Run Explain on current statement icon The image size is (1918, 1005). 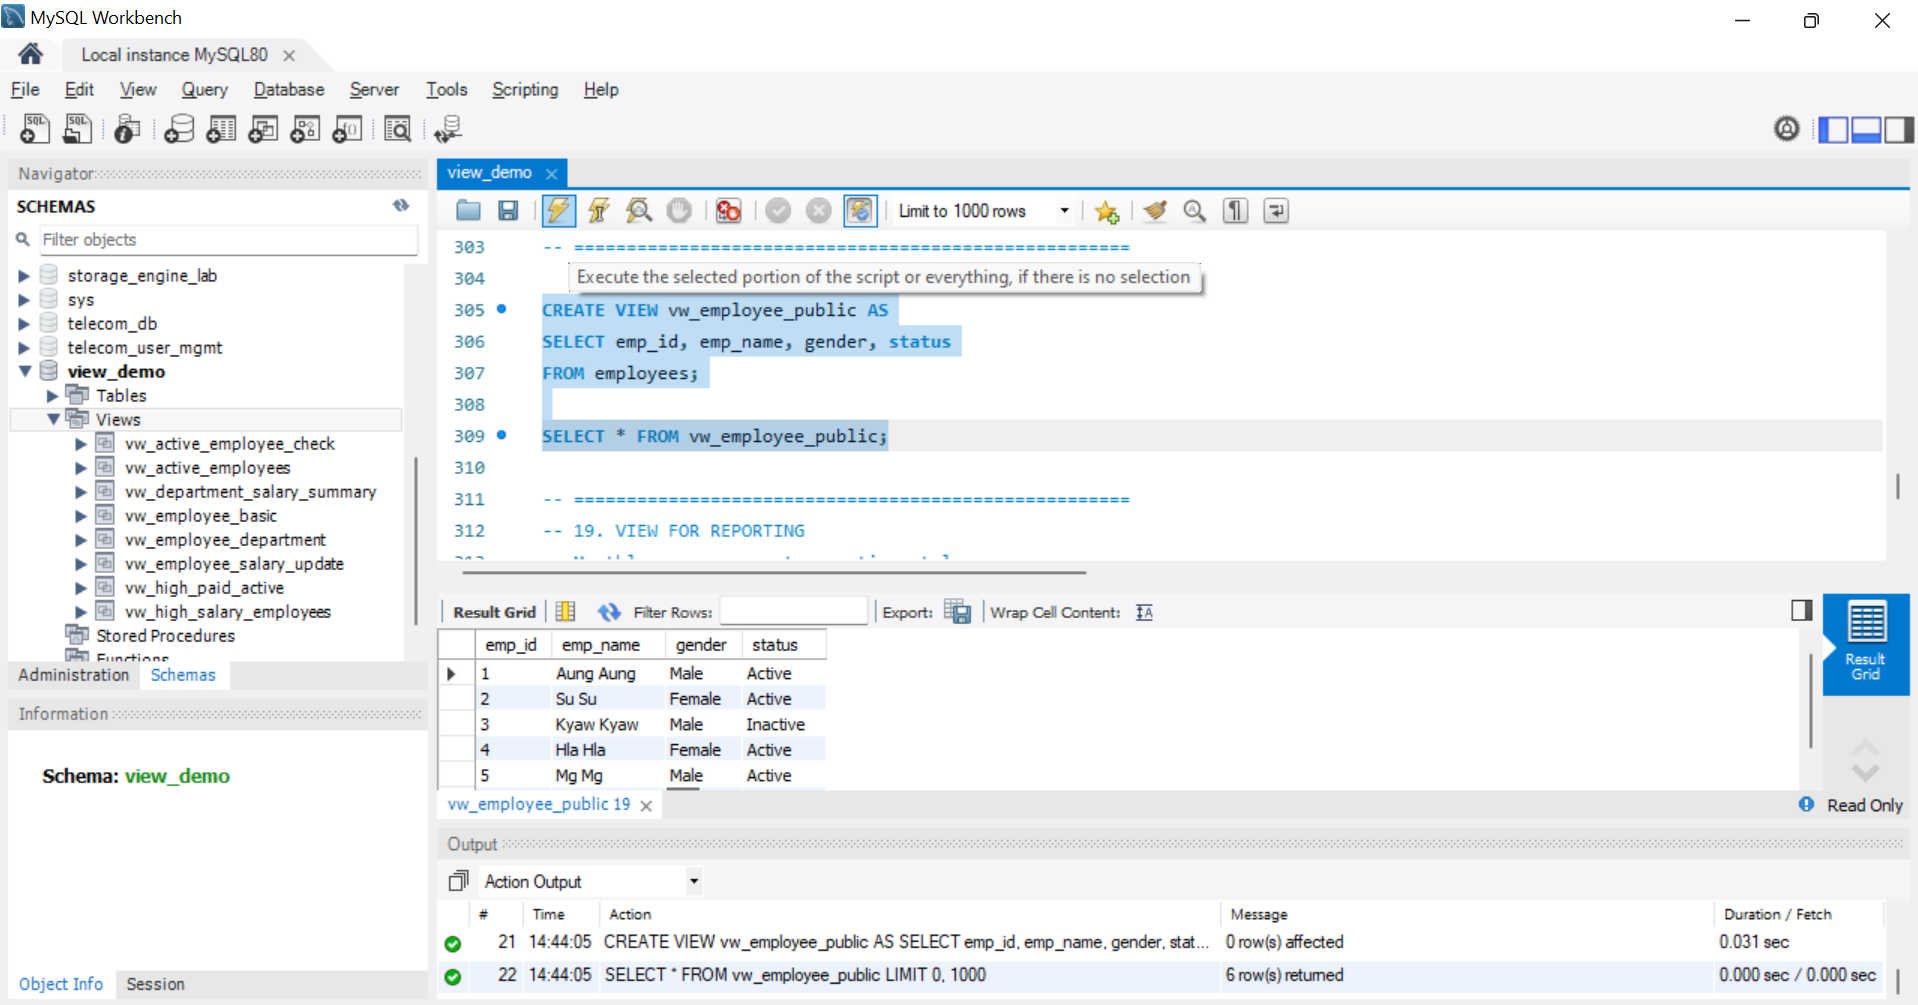[x=639, y=211]
